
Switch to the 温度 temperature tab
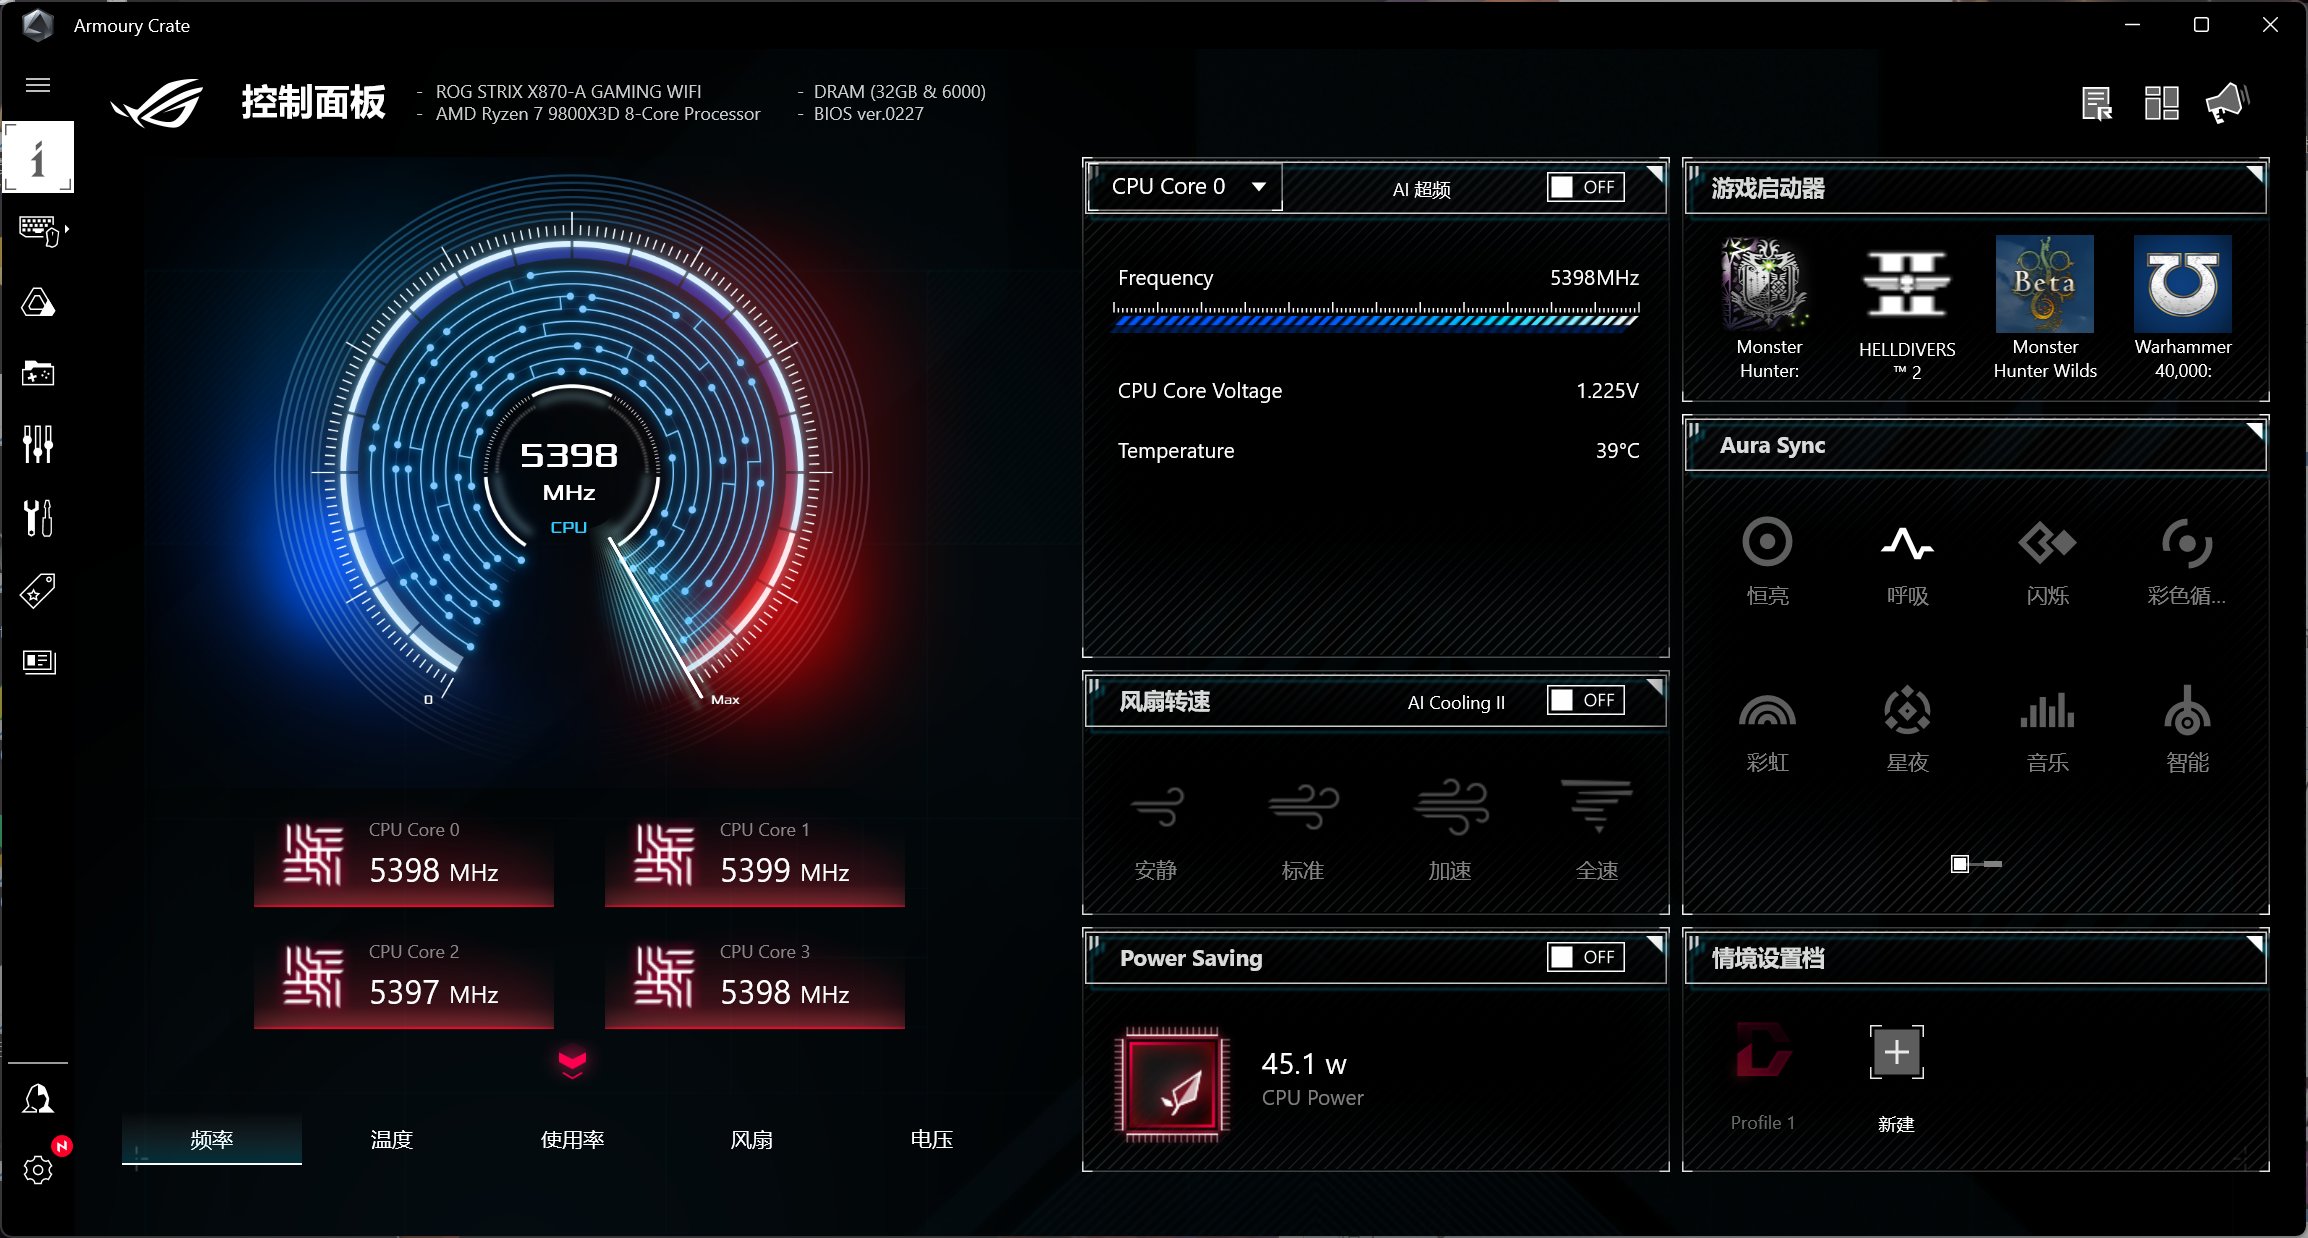click(x=392, y=1139)
